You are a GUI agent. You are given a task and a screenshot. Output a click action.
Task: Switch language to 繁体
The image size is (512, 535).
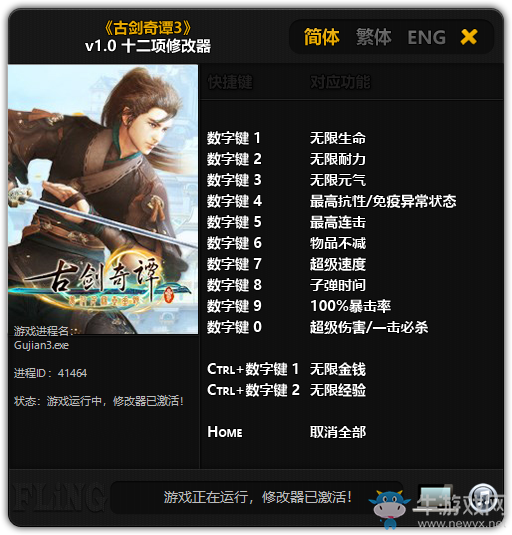click(x=374, y=37)
